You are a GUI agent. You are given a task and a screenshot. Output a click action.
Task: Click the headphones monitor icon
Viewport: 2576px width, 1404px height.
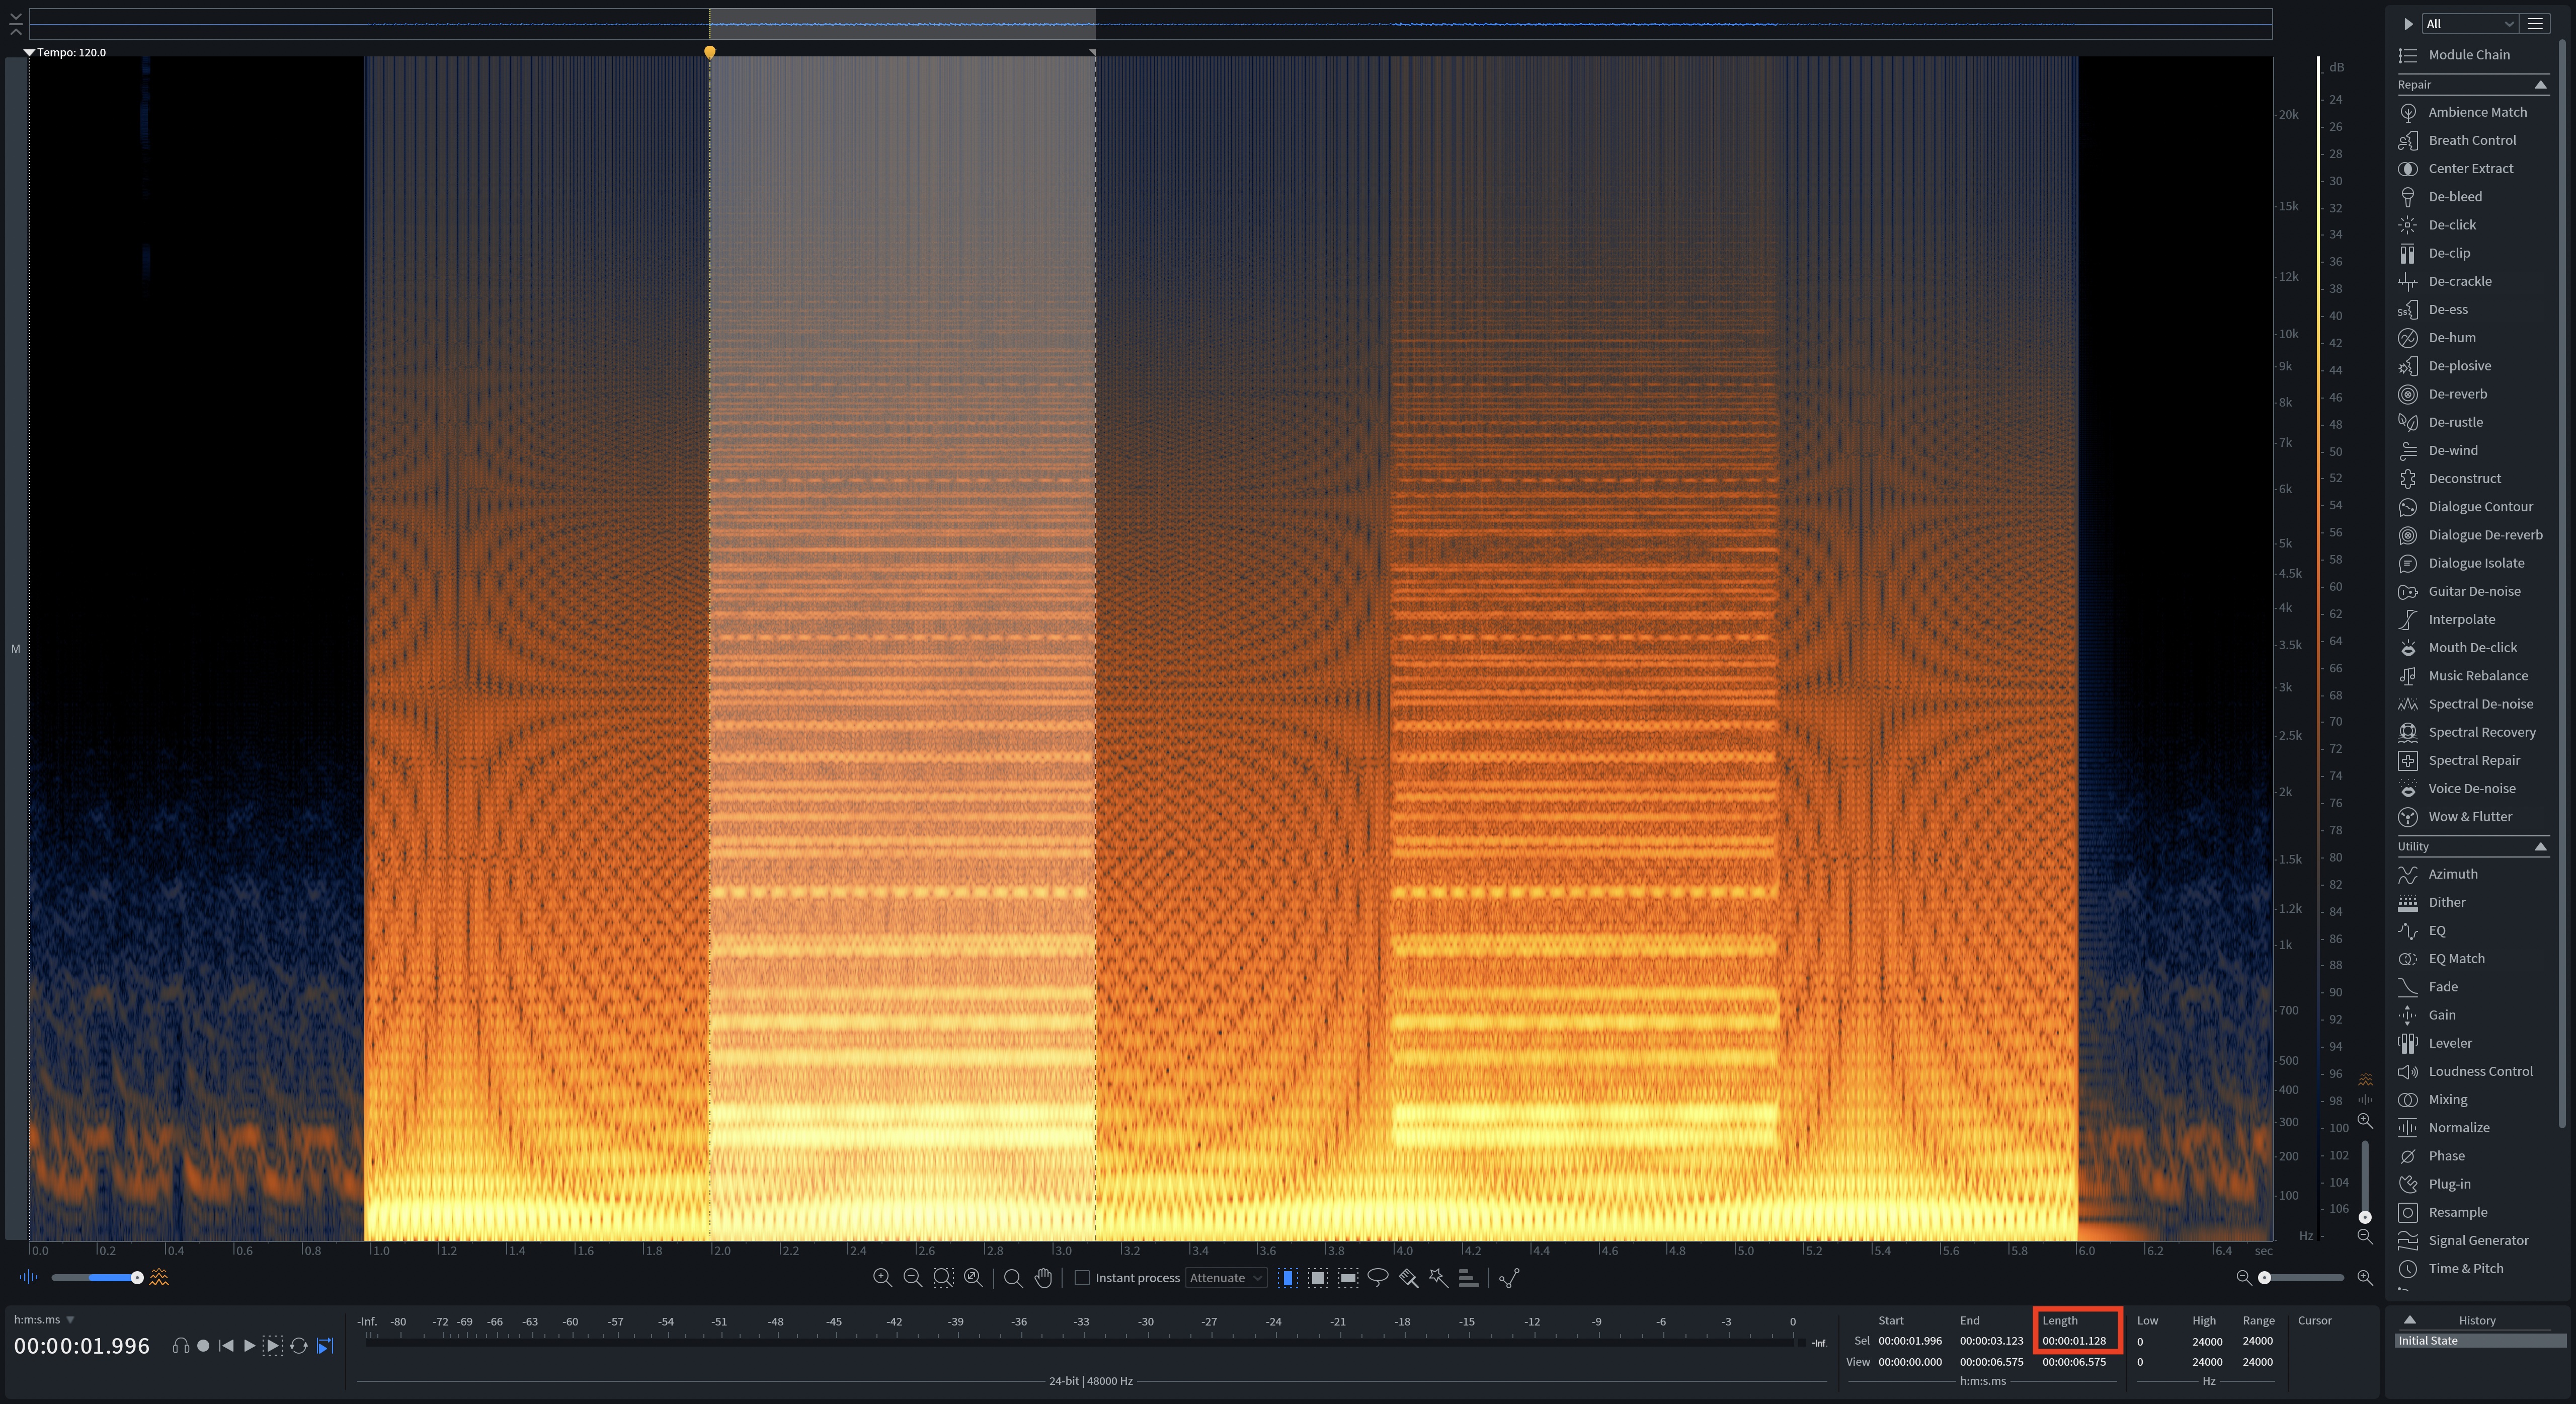pyautogui.click(x=180, y=1346)
